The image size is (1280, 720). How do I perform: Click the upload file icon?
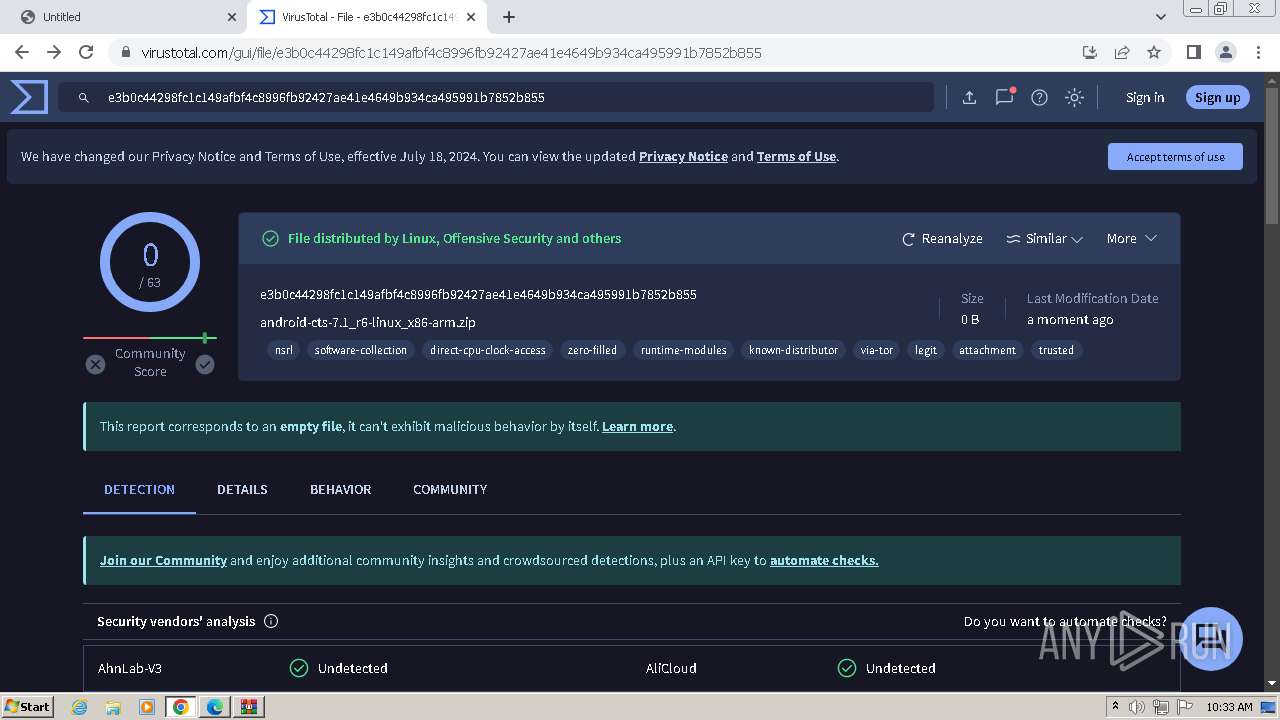click(x=969, y=97)
